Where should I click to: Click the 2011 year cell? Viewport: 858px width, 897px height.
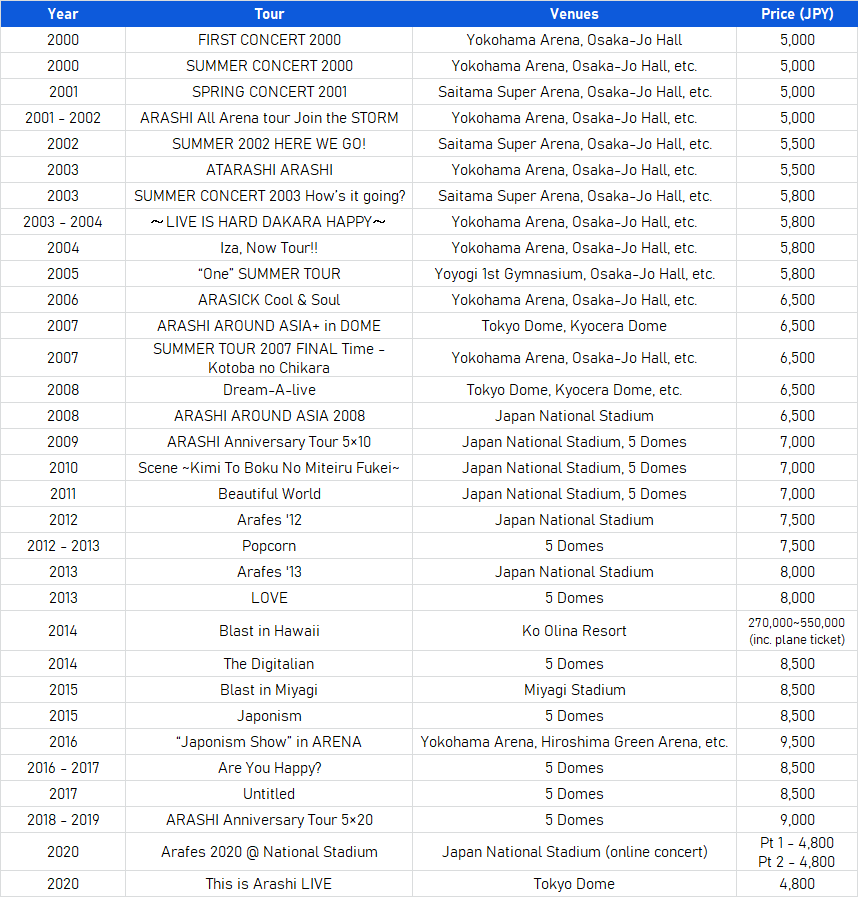(x=63, y=494)
